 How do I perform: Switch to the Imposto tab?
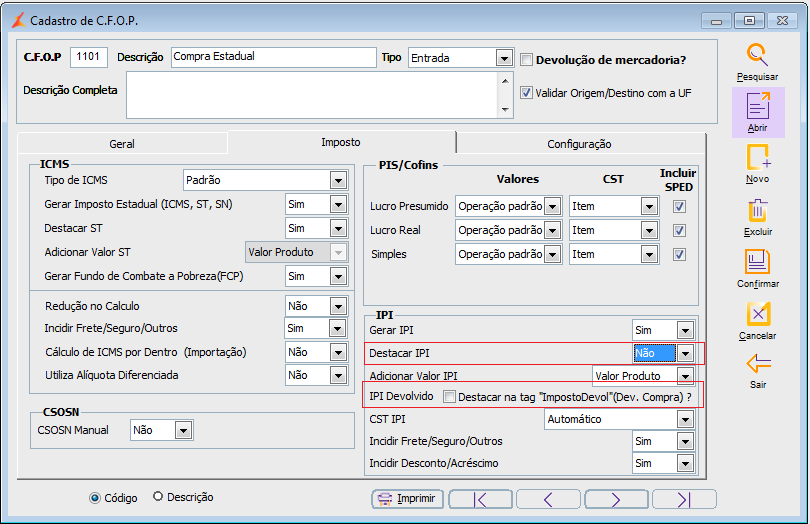click(x=341, y=142)
